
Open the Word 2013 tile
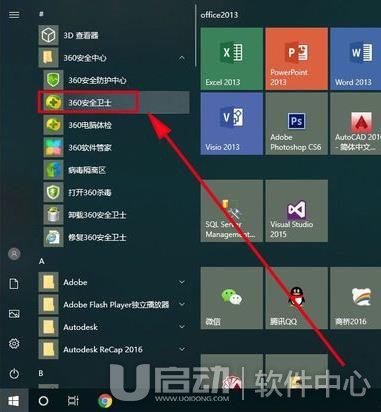coord(356,59)
